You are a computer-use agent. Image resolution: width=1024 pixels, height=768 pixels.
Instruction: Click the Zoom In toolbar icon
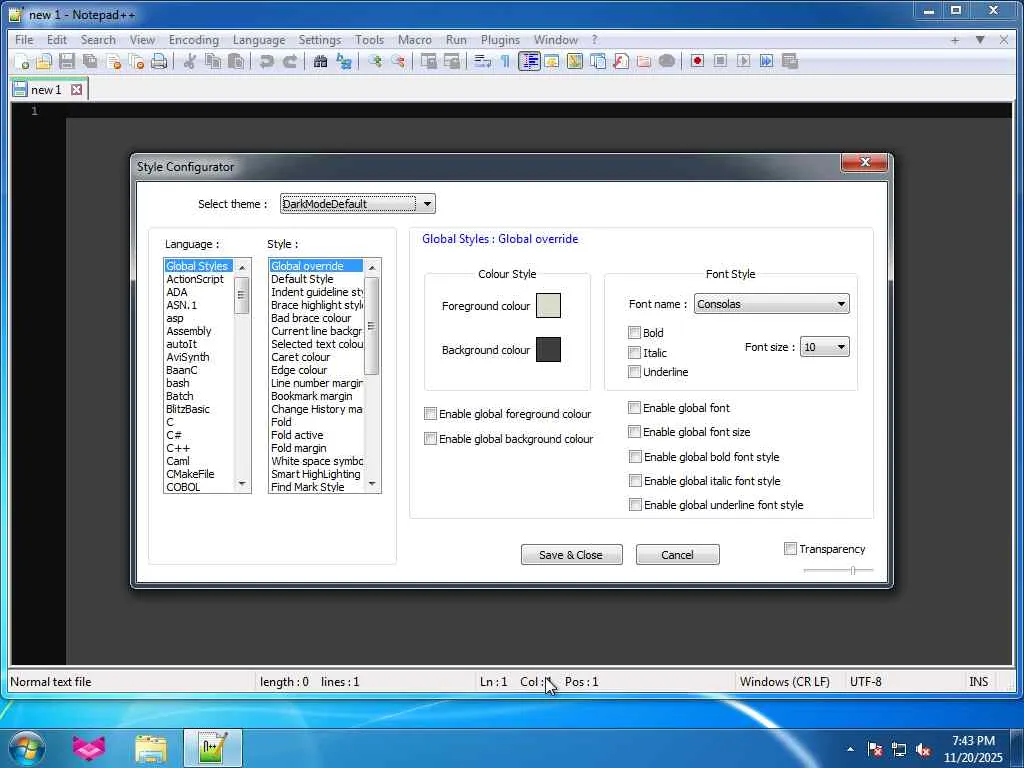point(375,61)
